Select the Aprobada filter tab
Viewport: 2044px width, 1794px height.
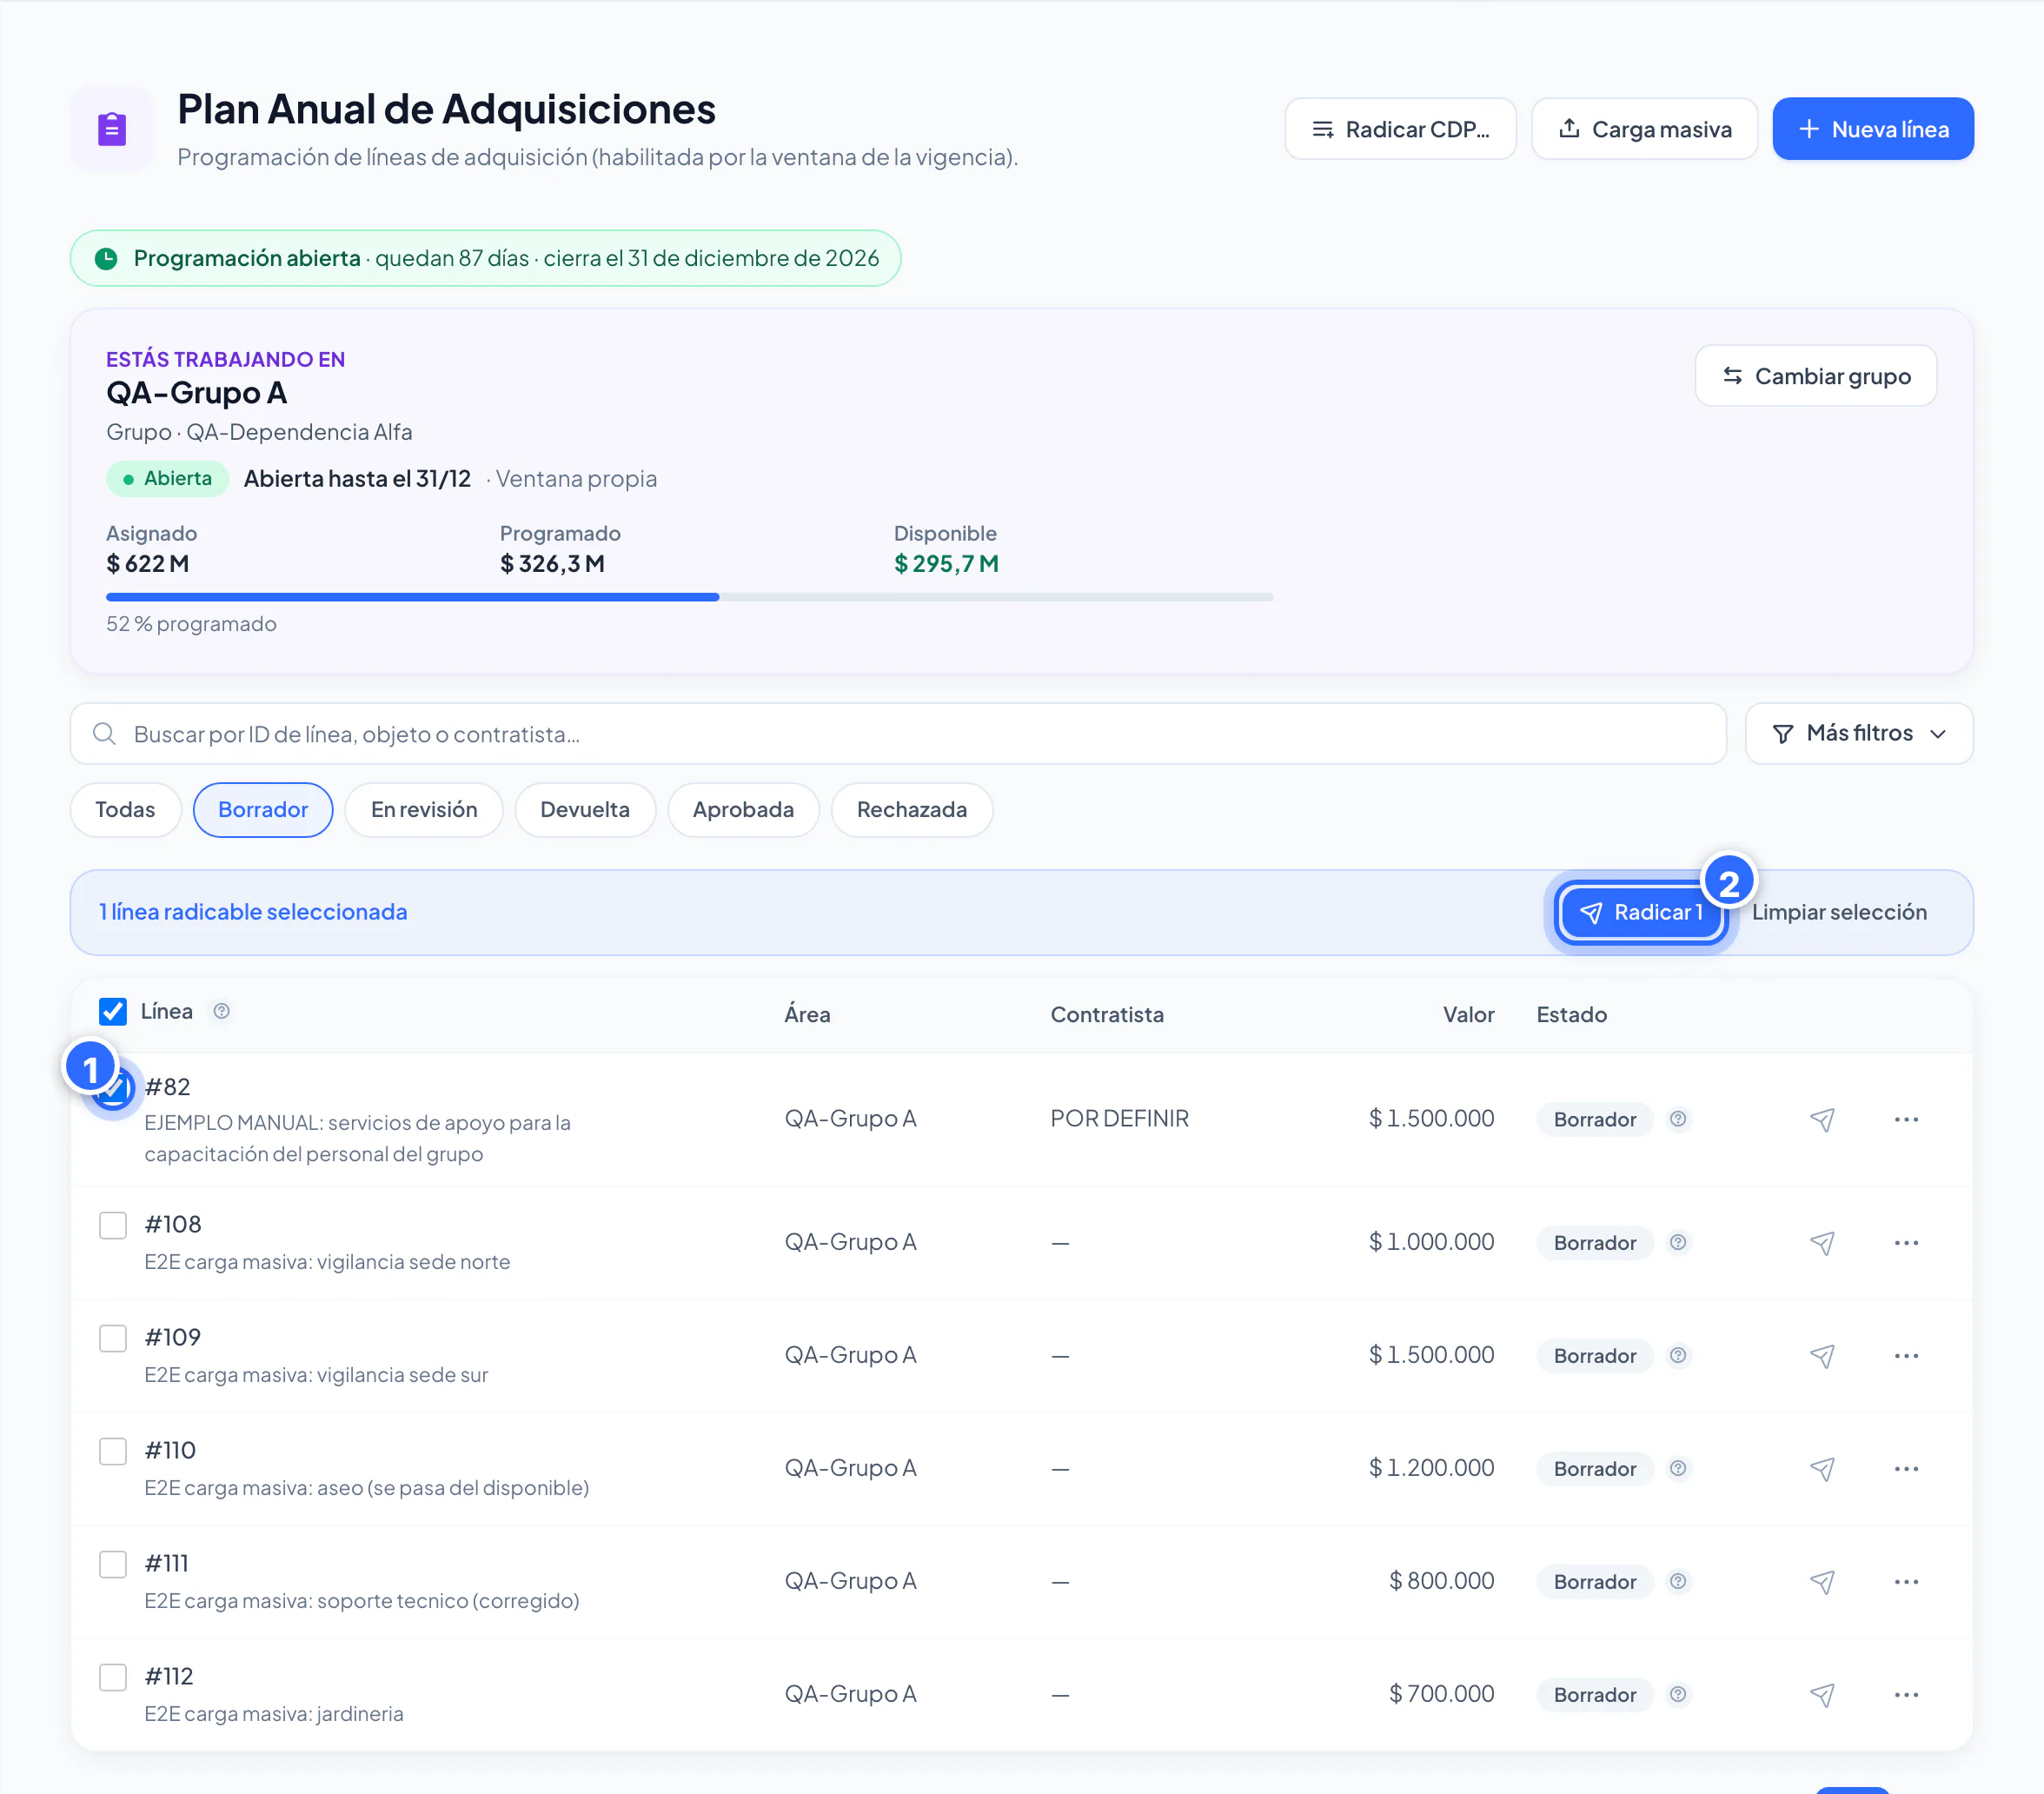coord(743,810)
